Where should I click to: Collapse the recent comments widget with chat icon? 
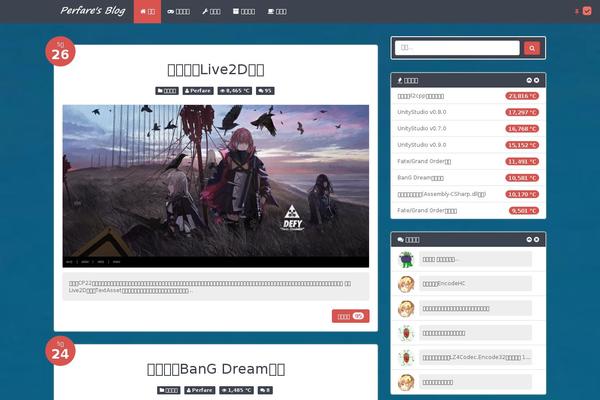(x=529, y=240)
